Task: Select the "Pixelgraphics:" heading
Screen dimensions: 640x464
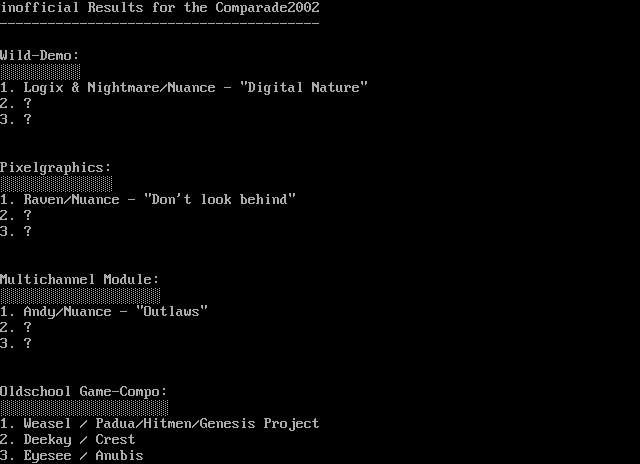Action: [56, 167]
